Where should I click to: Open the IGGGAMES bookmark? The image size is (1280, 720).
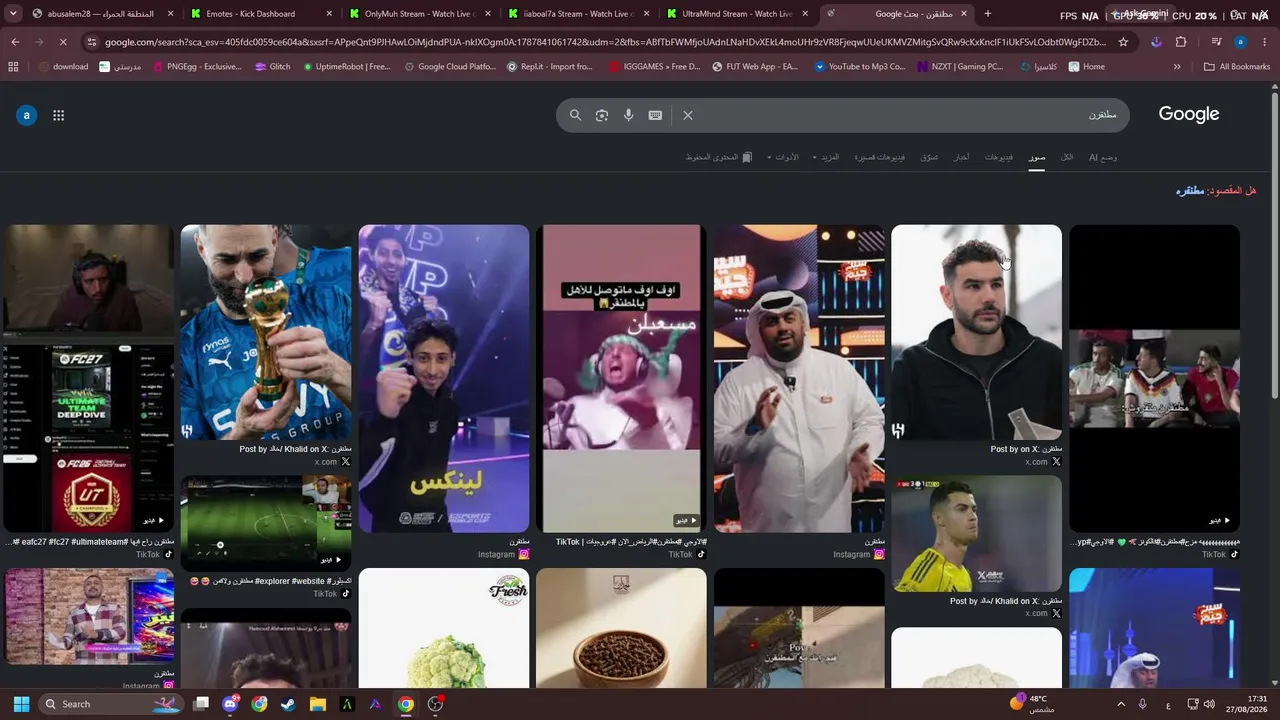click(x=652, y=67)
